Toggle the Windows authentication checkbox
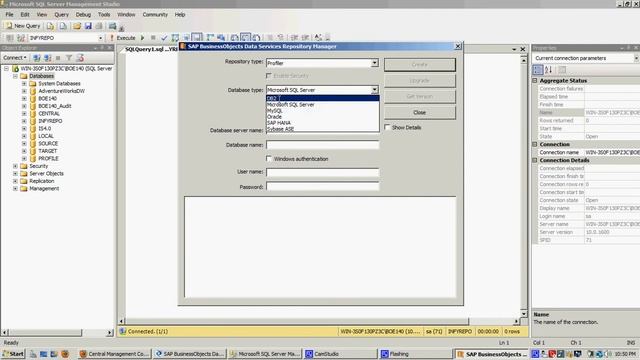This screenshot has width=640, height=360. click(x=269, y=159)
